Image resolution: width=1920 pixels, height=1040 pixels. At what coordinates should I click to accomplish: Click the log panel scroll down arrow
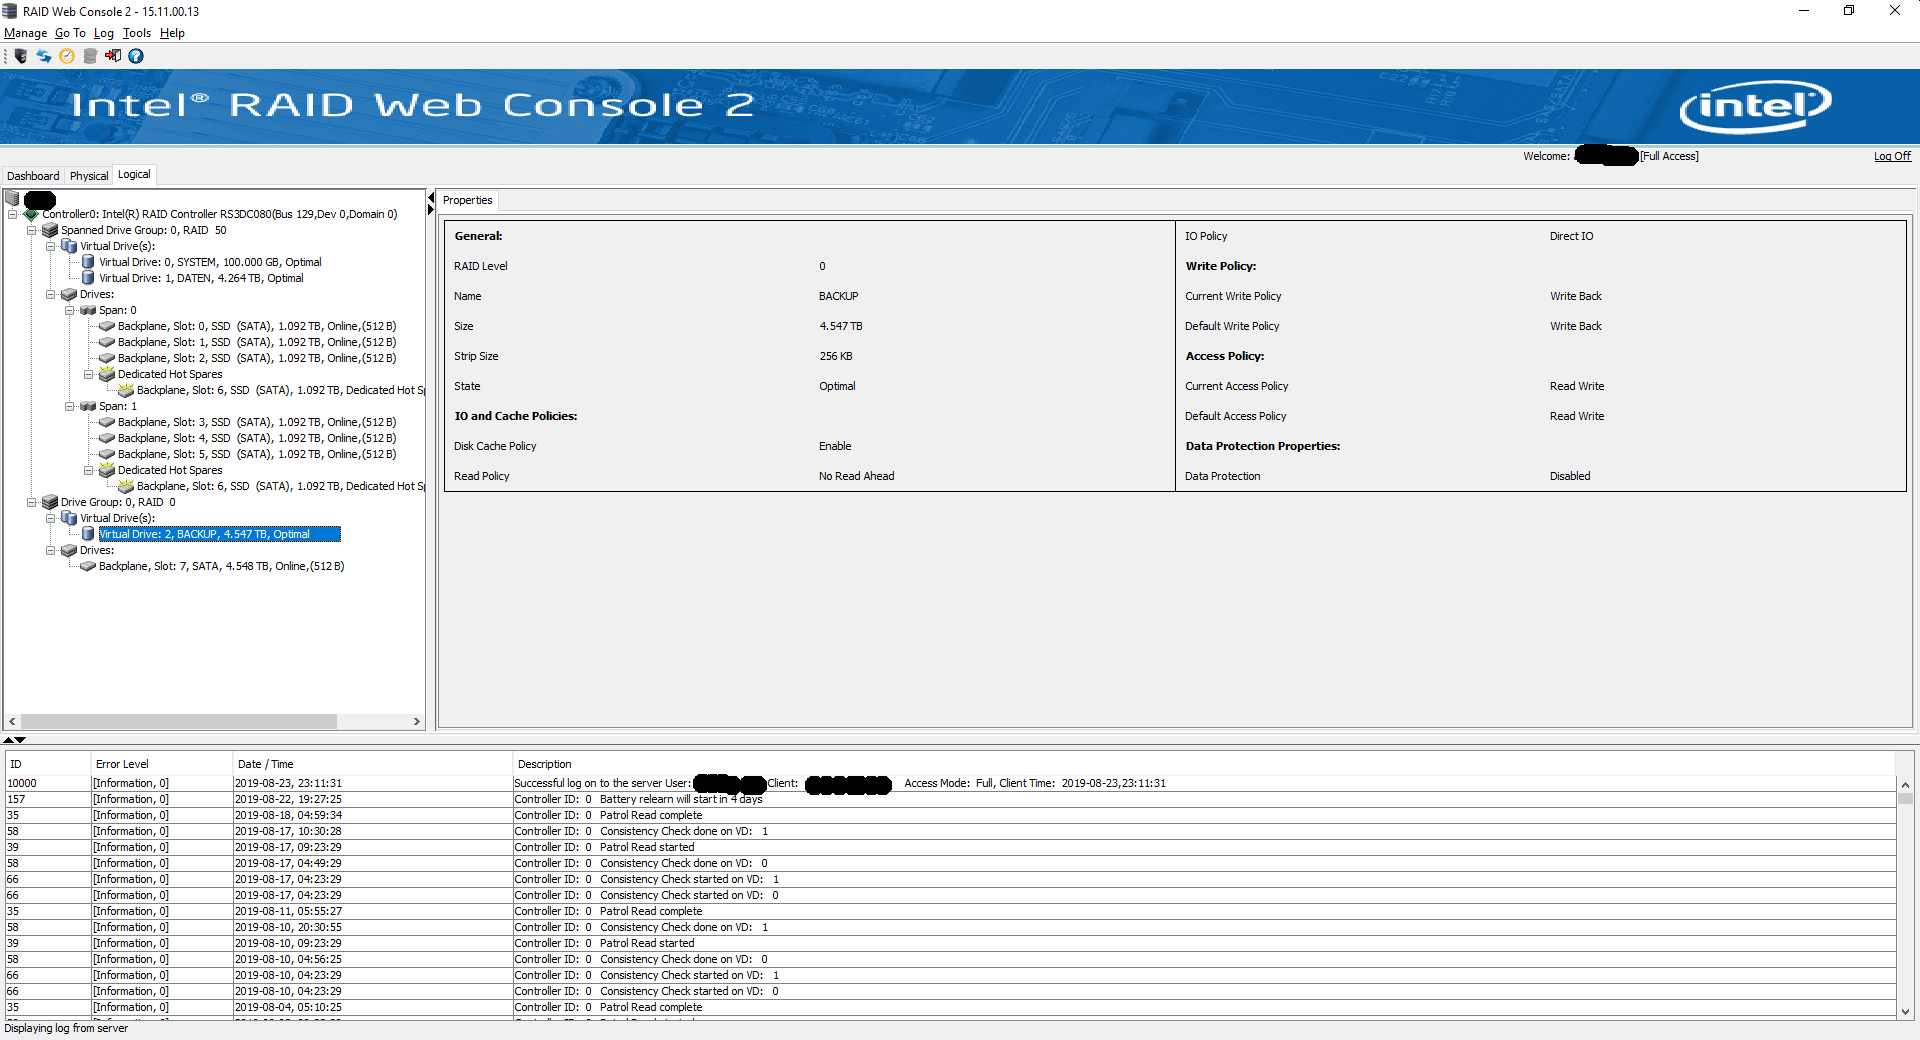[x=1905, y=1011]
